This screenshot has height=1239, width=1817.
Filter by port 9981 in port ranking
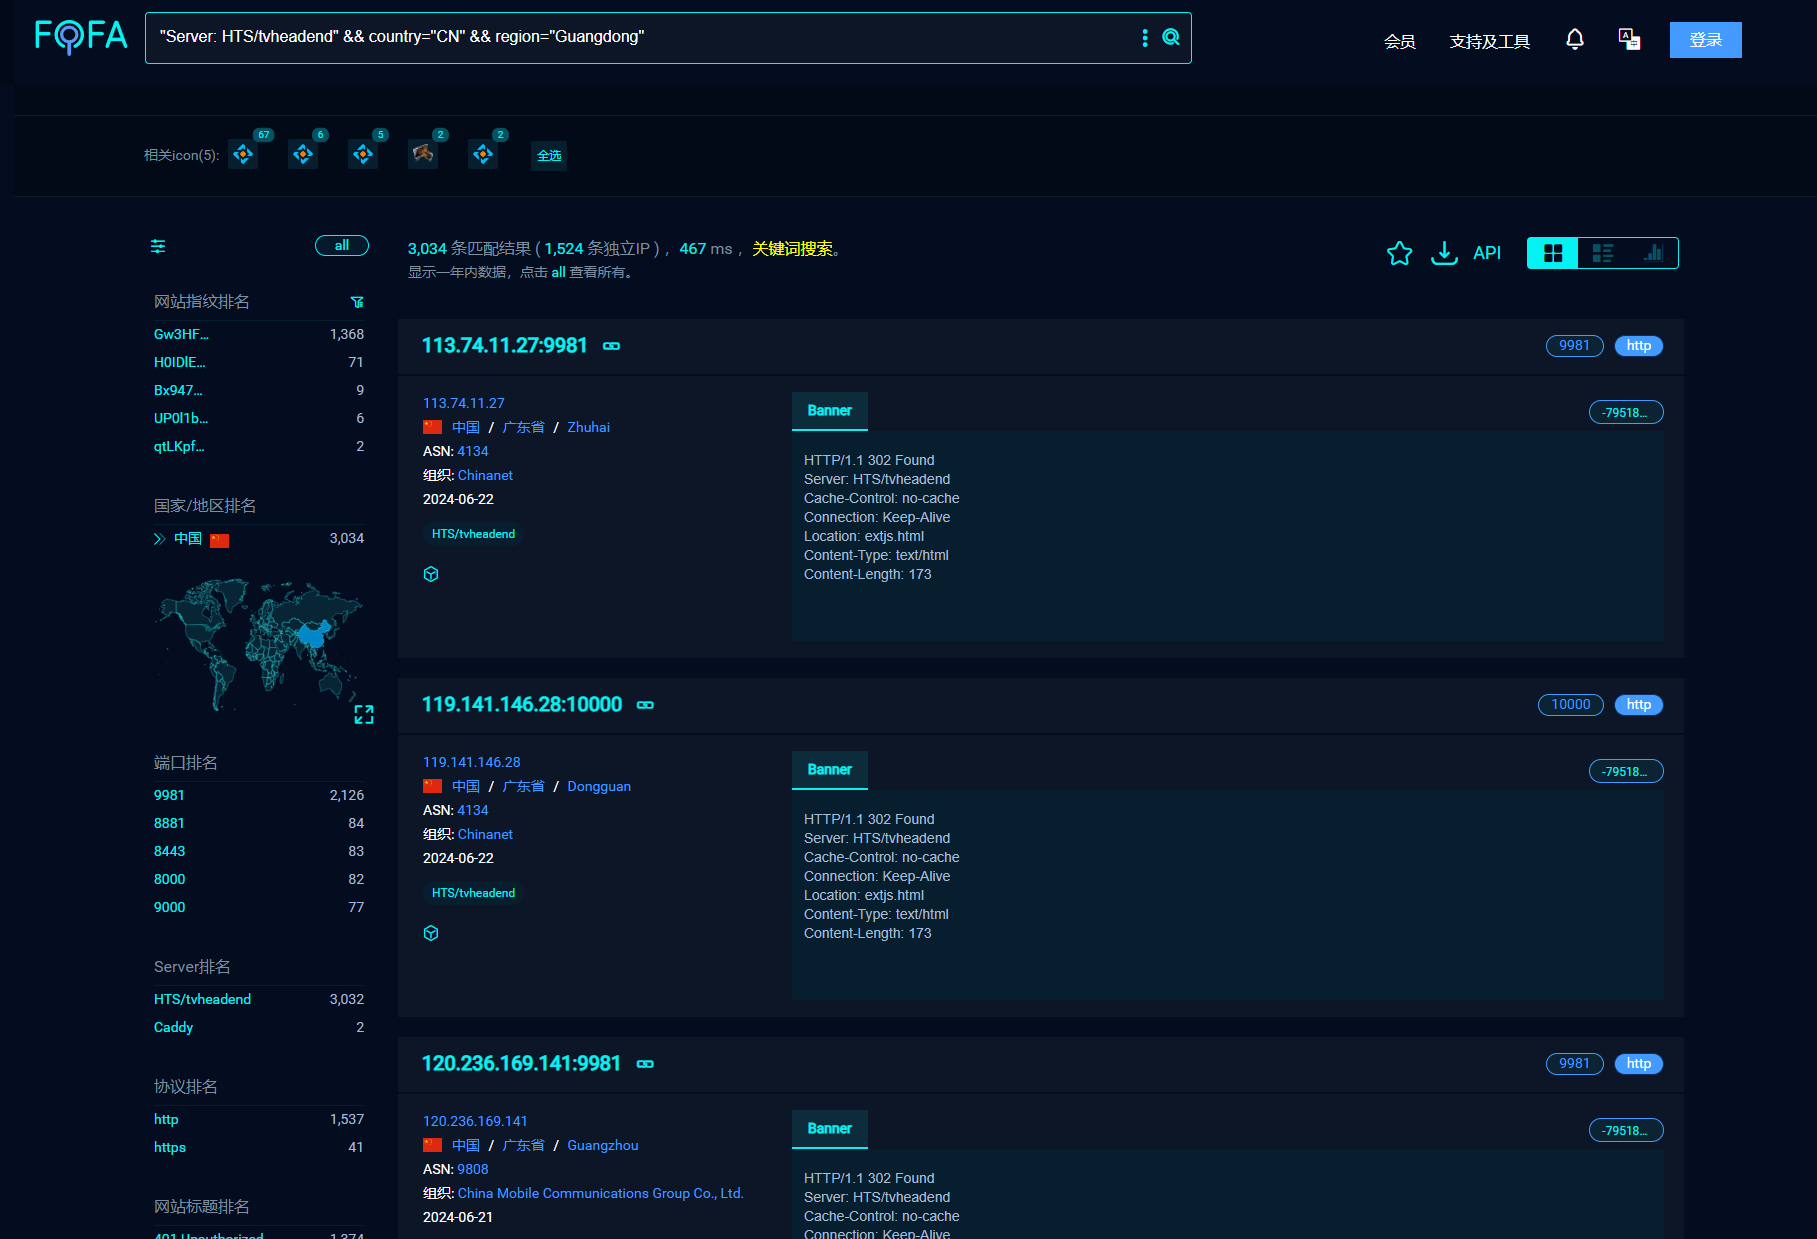point(169,795)
